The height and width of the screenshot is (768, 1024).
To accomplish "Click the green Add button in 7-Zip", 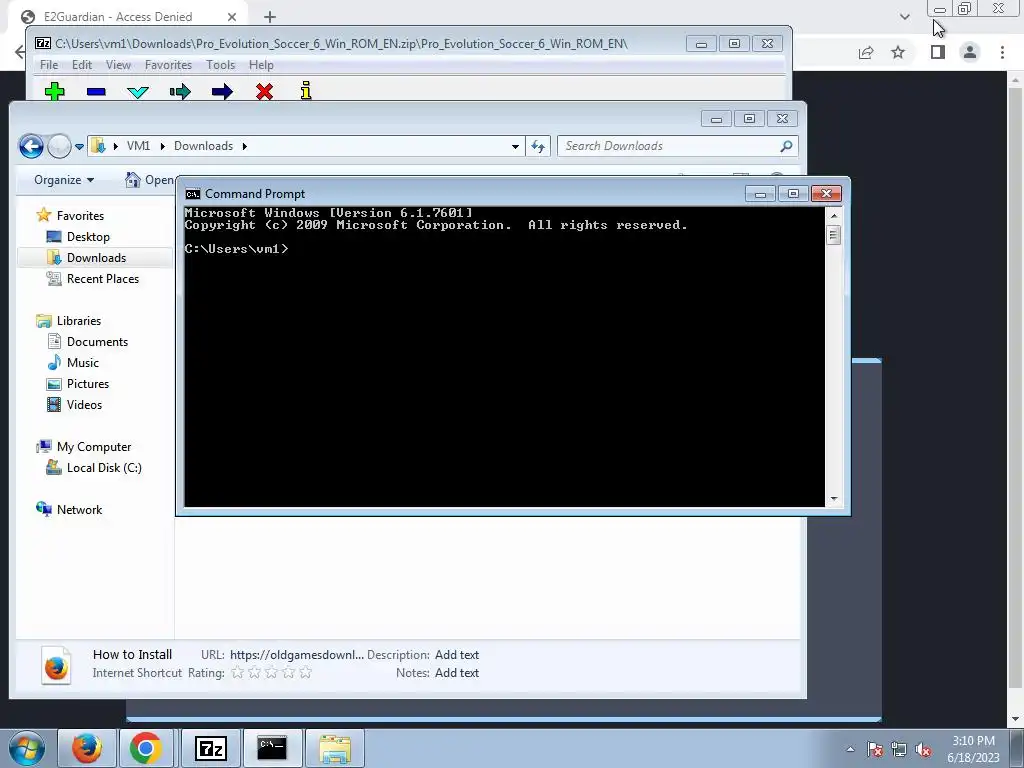I will point(55,91).
